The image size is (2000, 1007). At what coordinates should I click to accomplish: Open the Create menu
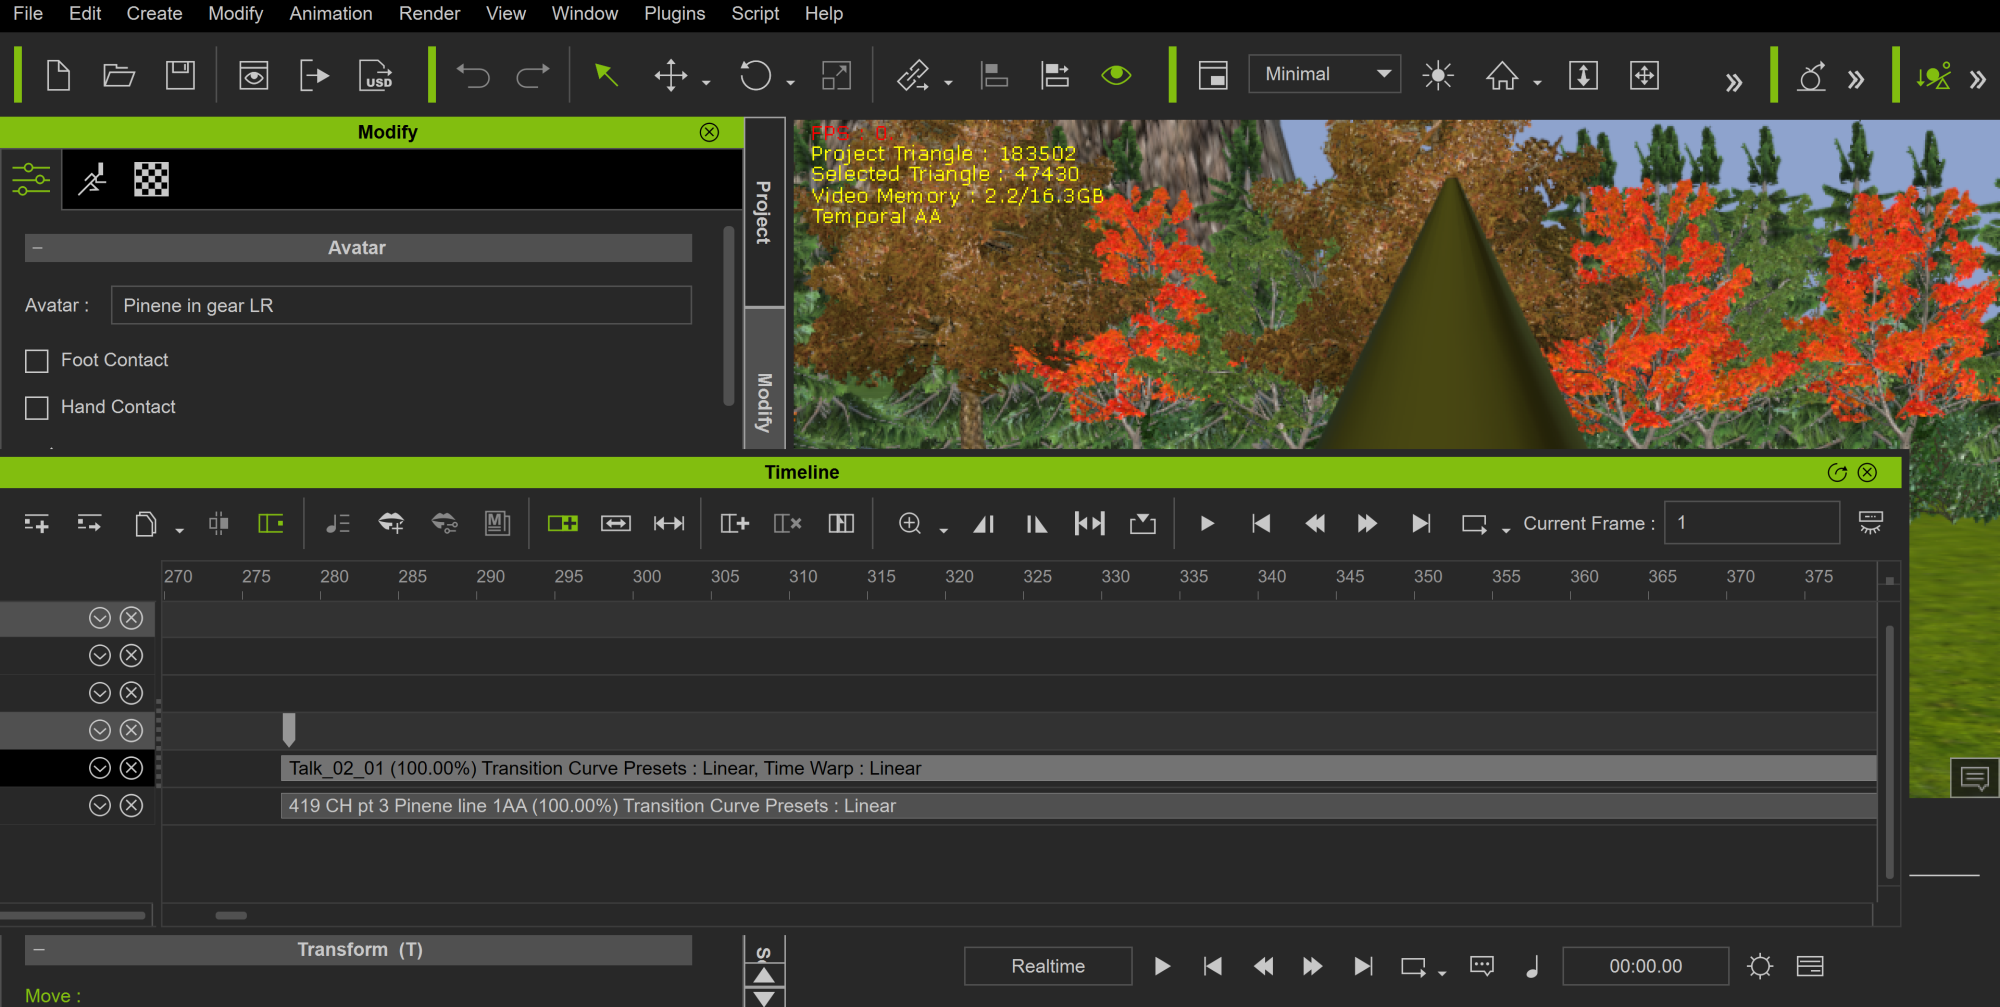[x=154, y=14]
